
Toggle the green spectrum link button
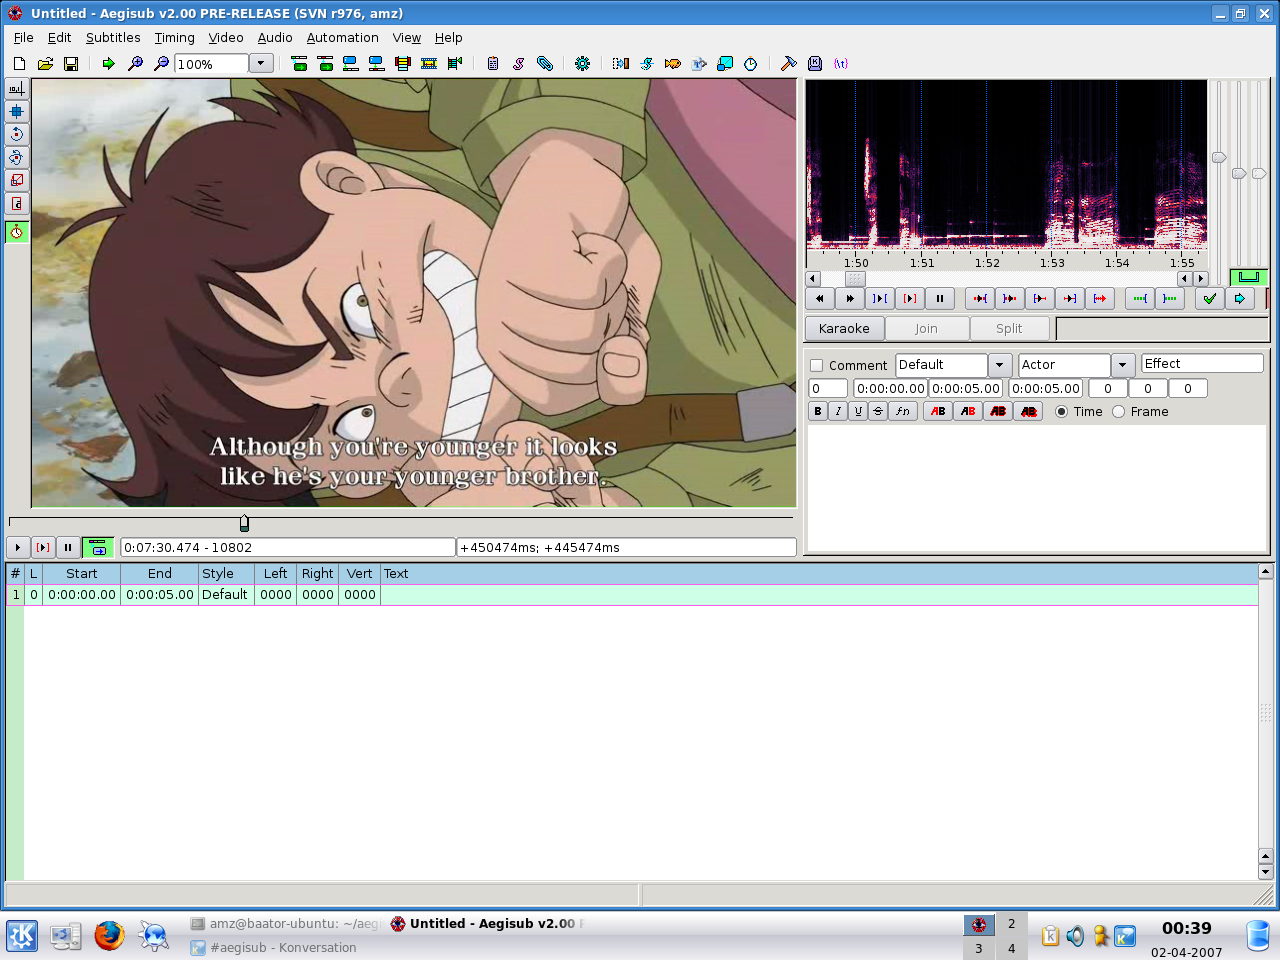tap(1249, 277)
